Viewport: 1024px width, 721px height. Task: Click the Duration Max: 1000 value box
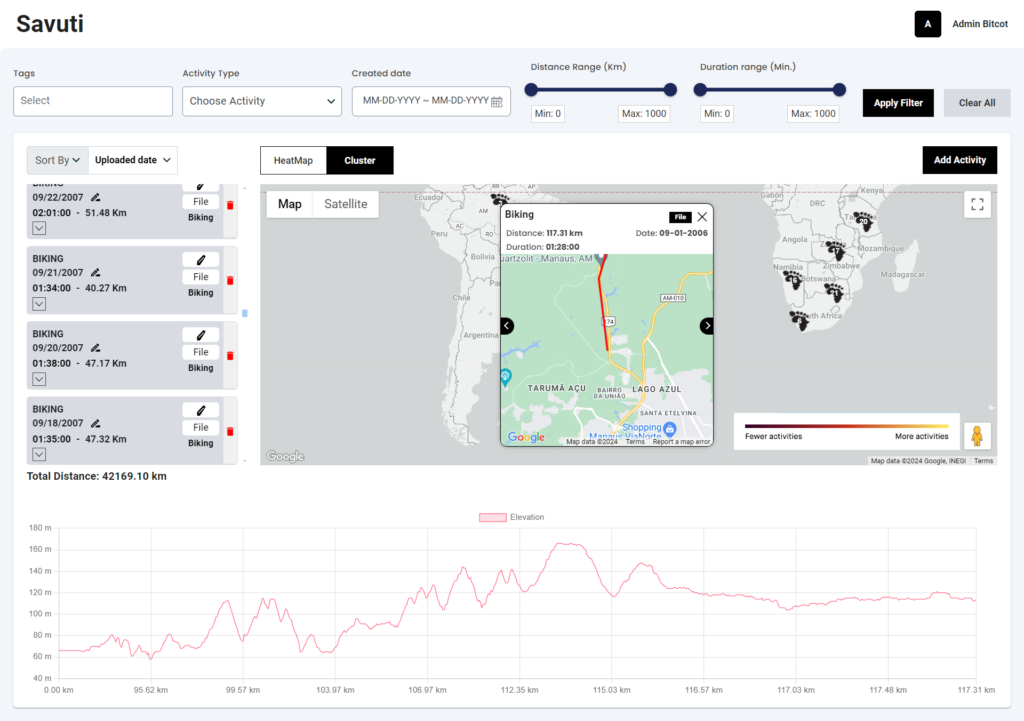pos(813,114)
